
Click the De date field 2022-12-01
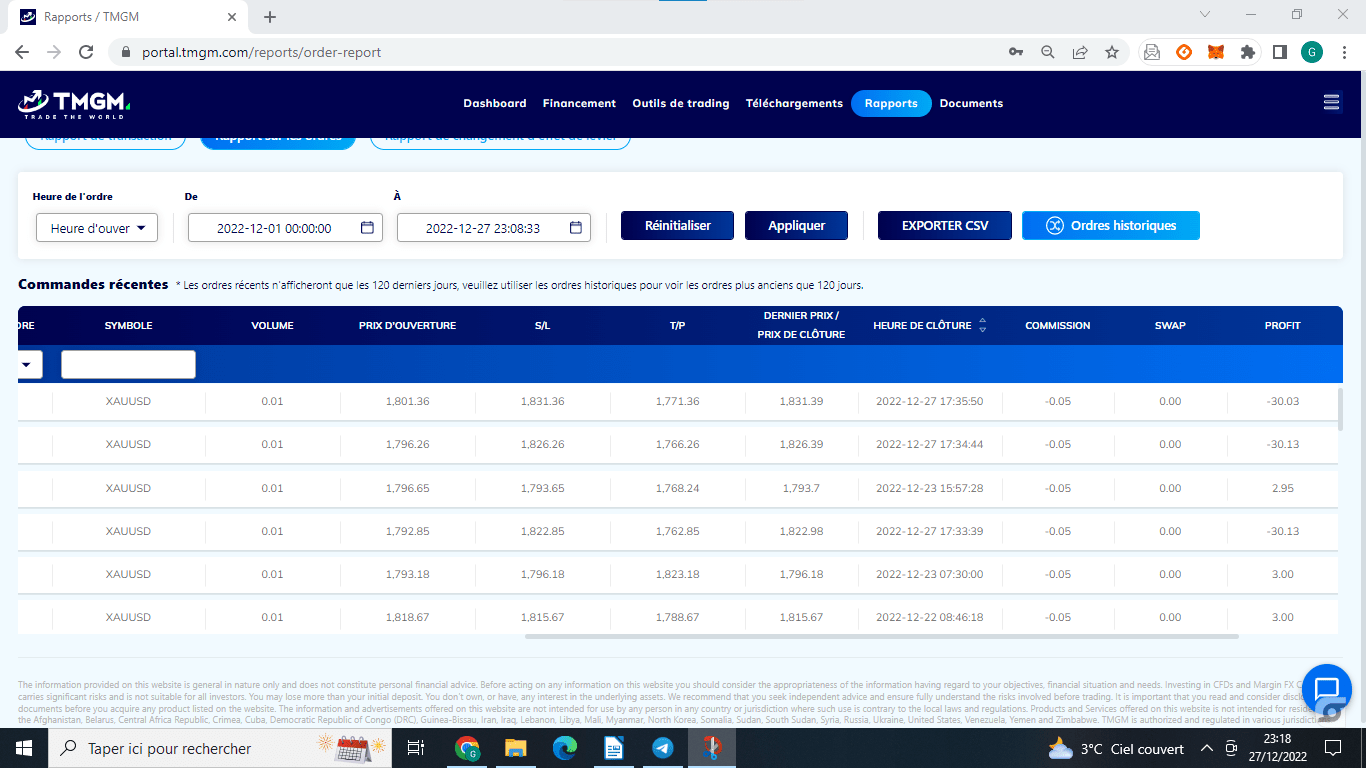284,228
